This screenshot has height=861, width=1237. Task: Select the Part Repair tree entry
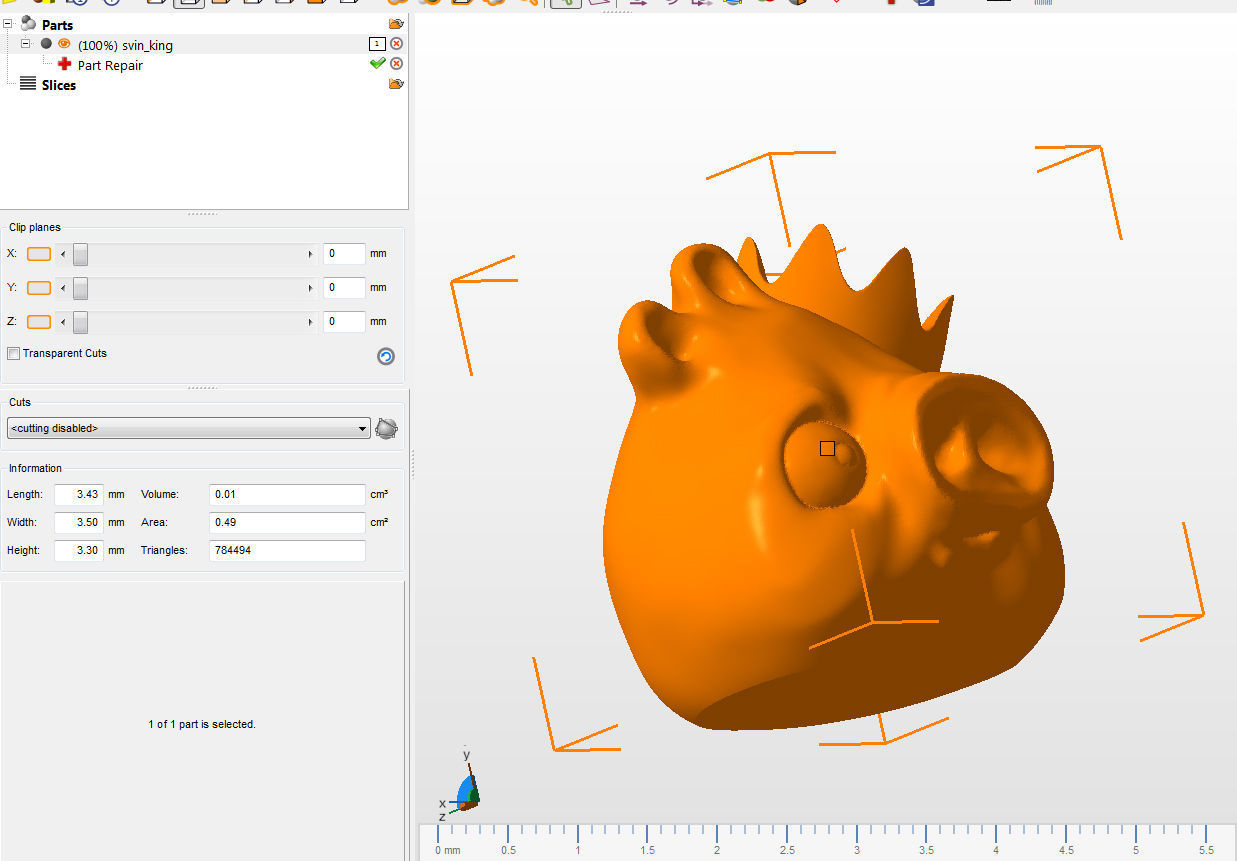coord(110,65)
